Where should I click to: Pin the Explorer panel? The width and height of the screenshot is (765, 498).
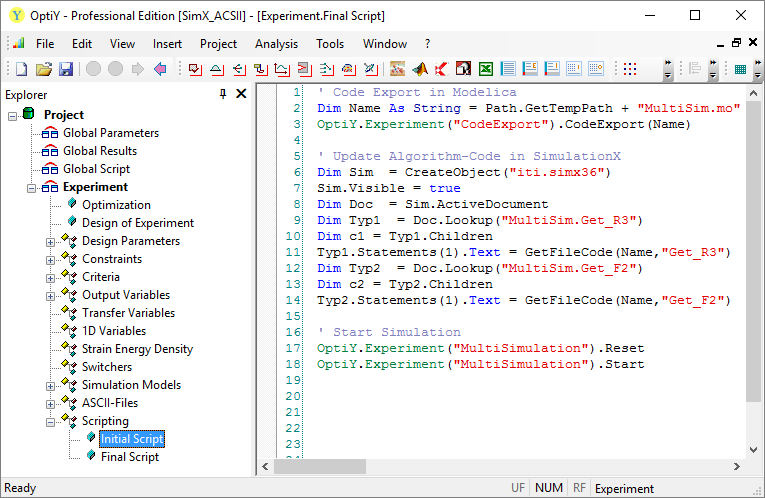pyautogui.click(x=223, y=94)
